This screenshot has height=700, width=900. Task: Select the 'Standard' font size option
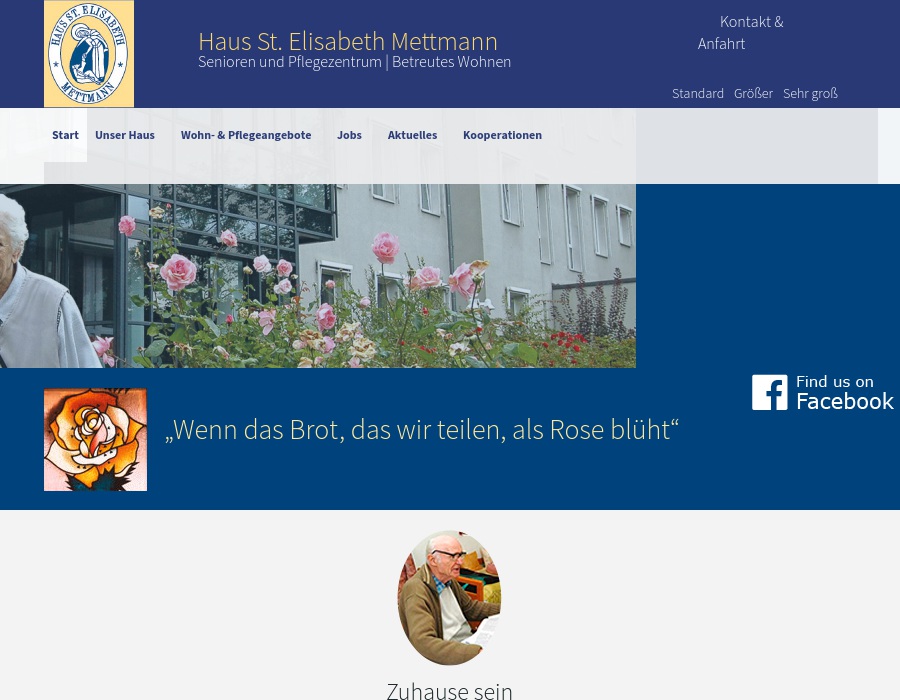point(698,93)
